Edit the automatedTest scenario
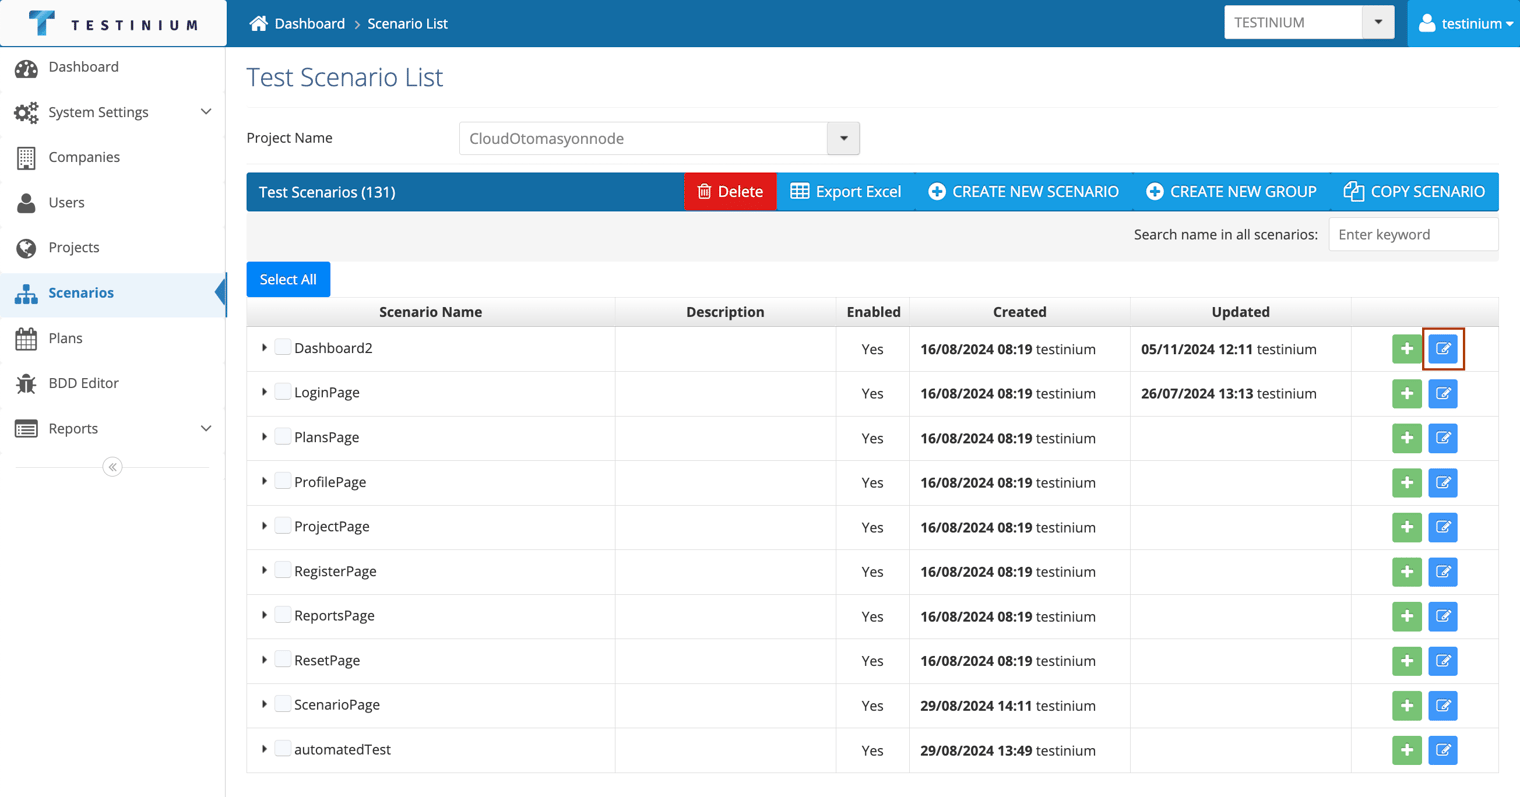 point(1443,750)
